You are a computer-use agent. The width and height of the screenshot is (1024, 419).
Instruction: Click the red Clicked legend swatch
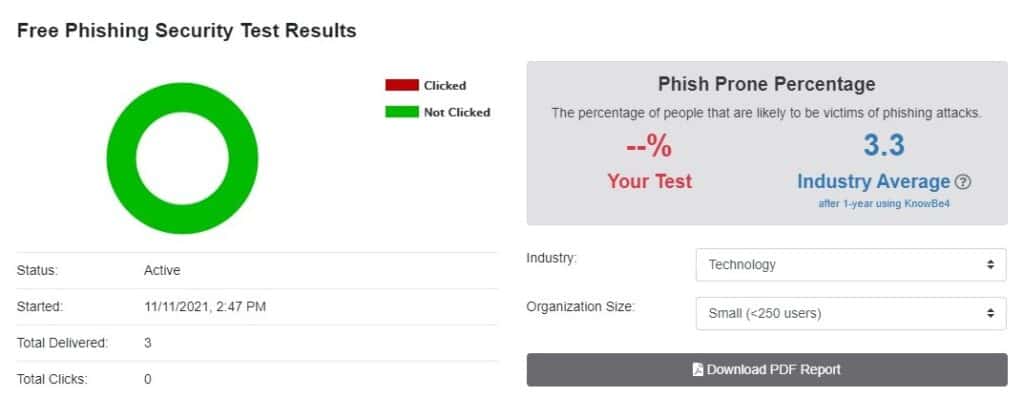click(x=402, y=85)
